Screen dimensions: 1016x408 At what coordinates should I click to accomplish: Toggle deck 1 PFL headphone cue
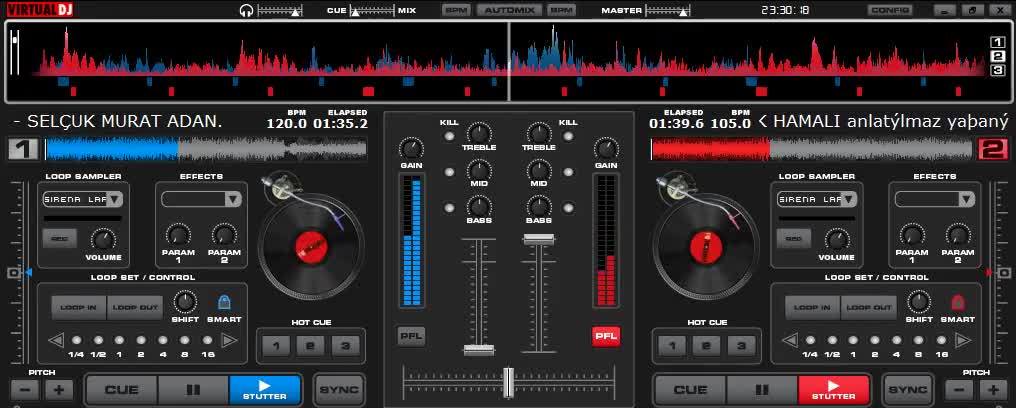[x=411, y=336]
